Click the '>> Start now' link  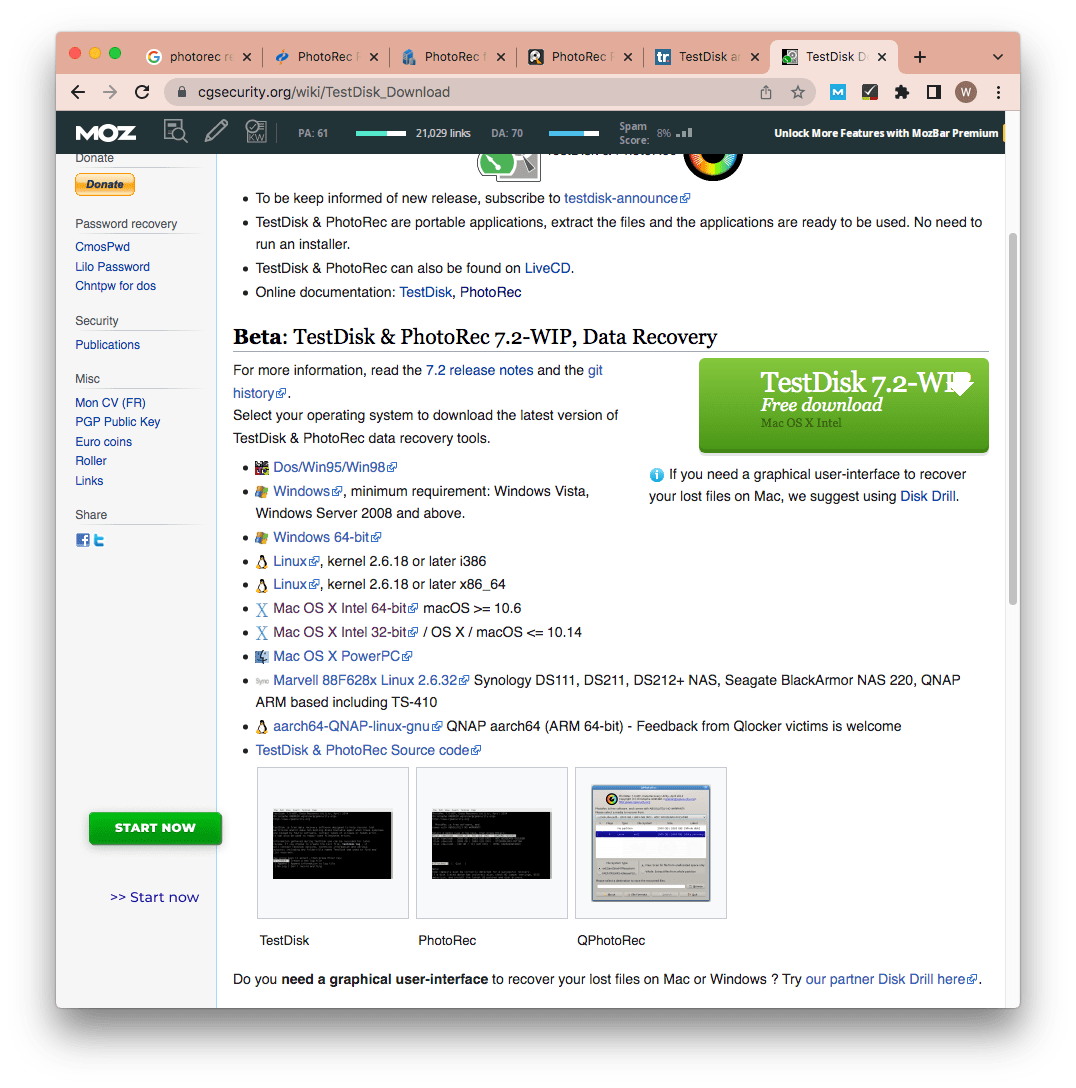[x=155, y=897]
